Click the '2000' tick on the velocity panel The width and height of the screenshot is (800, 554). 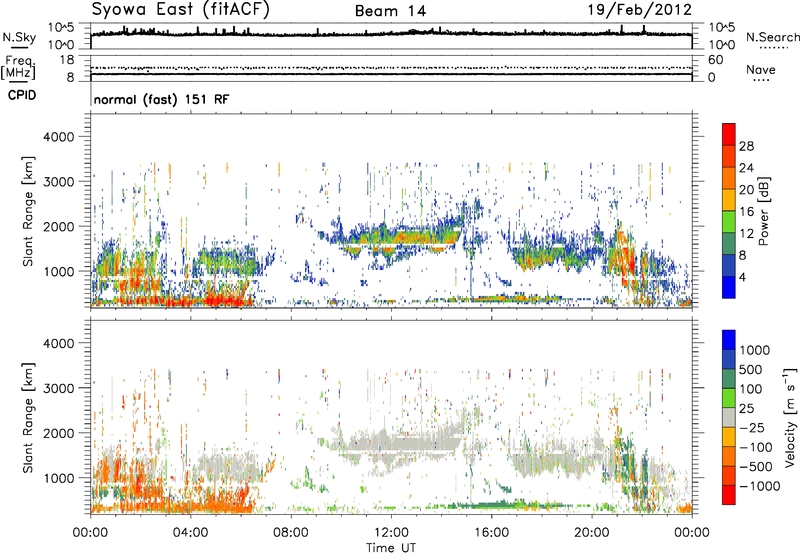click(x=58, y=433)
